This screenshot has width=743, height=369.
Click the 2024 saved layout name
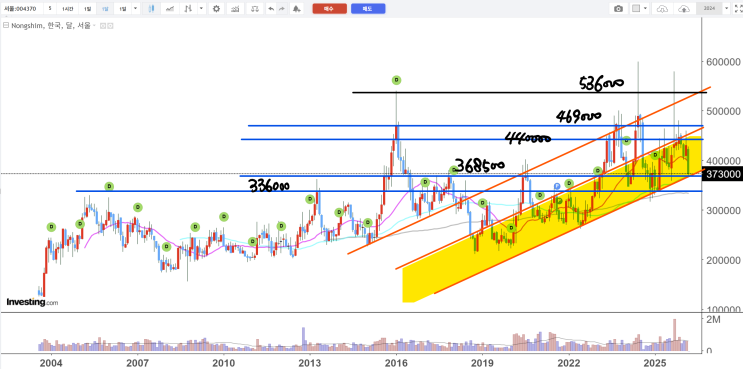(x=709, y=9)
